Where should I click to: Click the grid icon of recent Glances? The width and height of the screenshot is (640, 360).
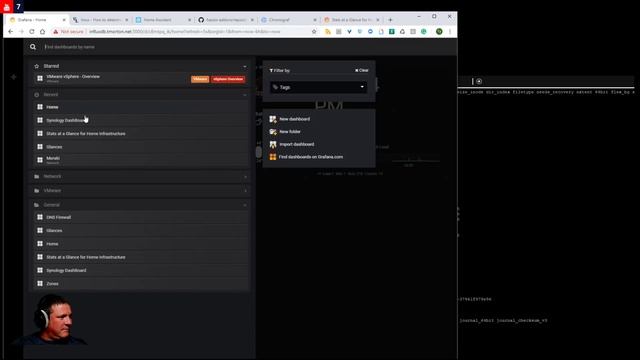[40, 147]
